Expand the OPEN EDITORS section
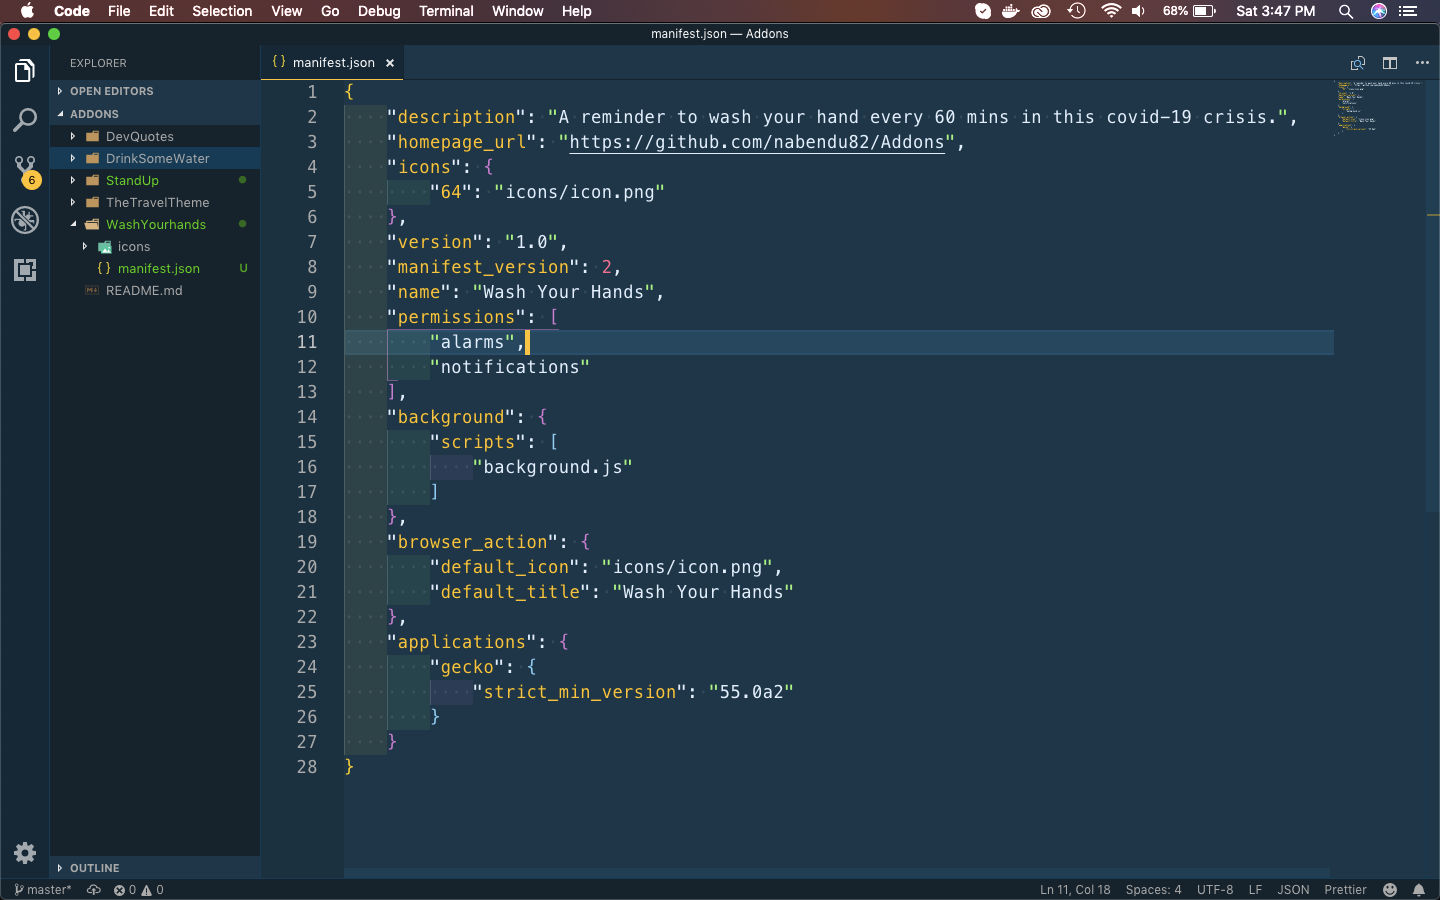This screenshot has height=900, width=1440. pos(155,91)
